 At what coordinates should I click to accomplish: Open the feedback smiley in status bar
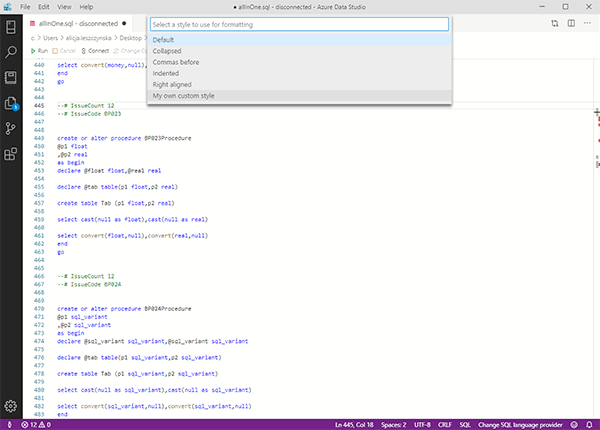pos(574,425)
